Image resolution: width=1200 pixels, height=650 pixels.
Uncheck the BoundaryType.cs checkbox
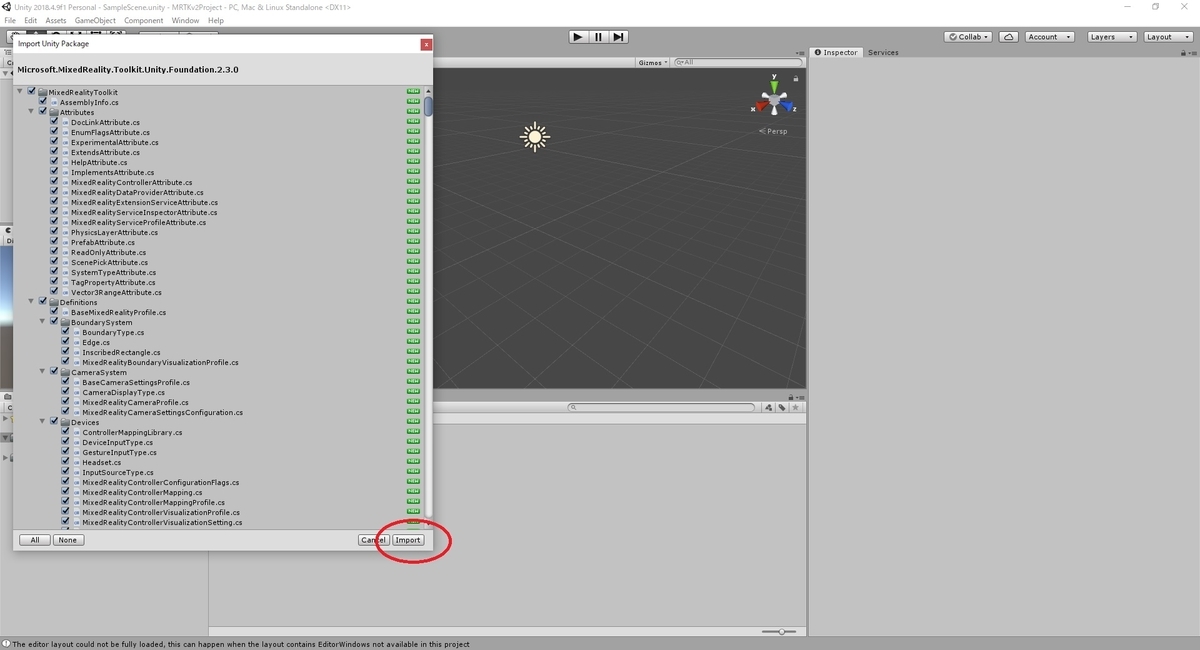click(66, 332)
